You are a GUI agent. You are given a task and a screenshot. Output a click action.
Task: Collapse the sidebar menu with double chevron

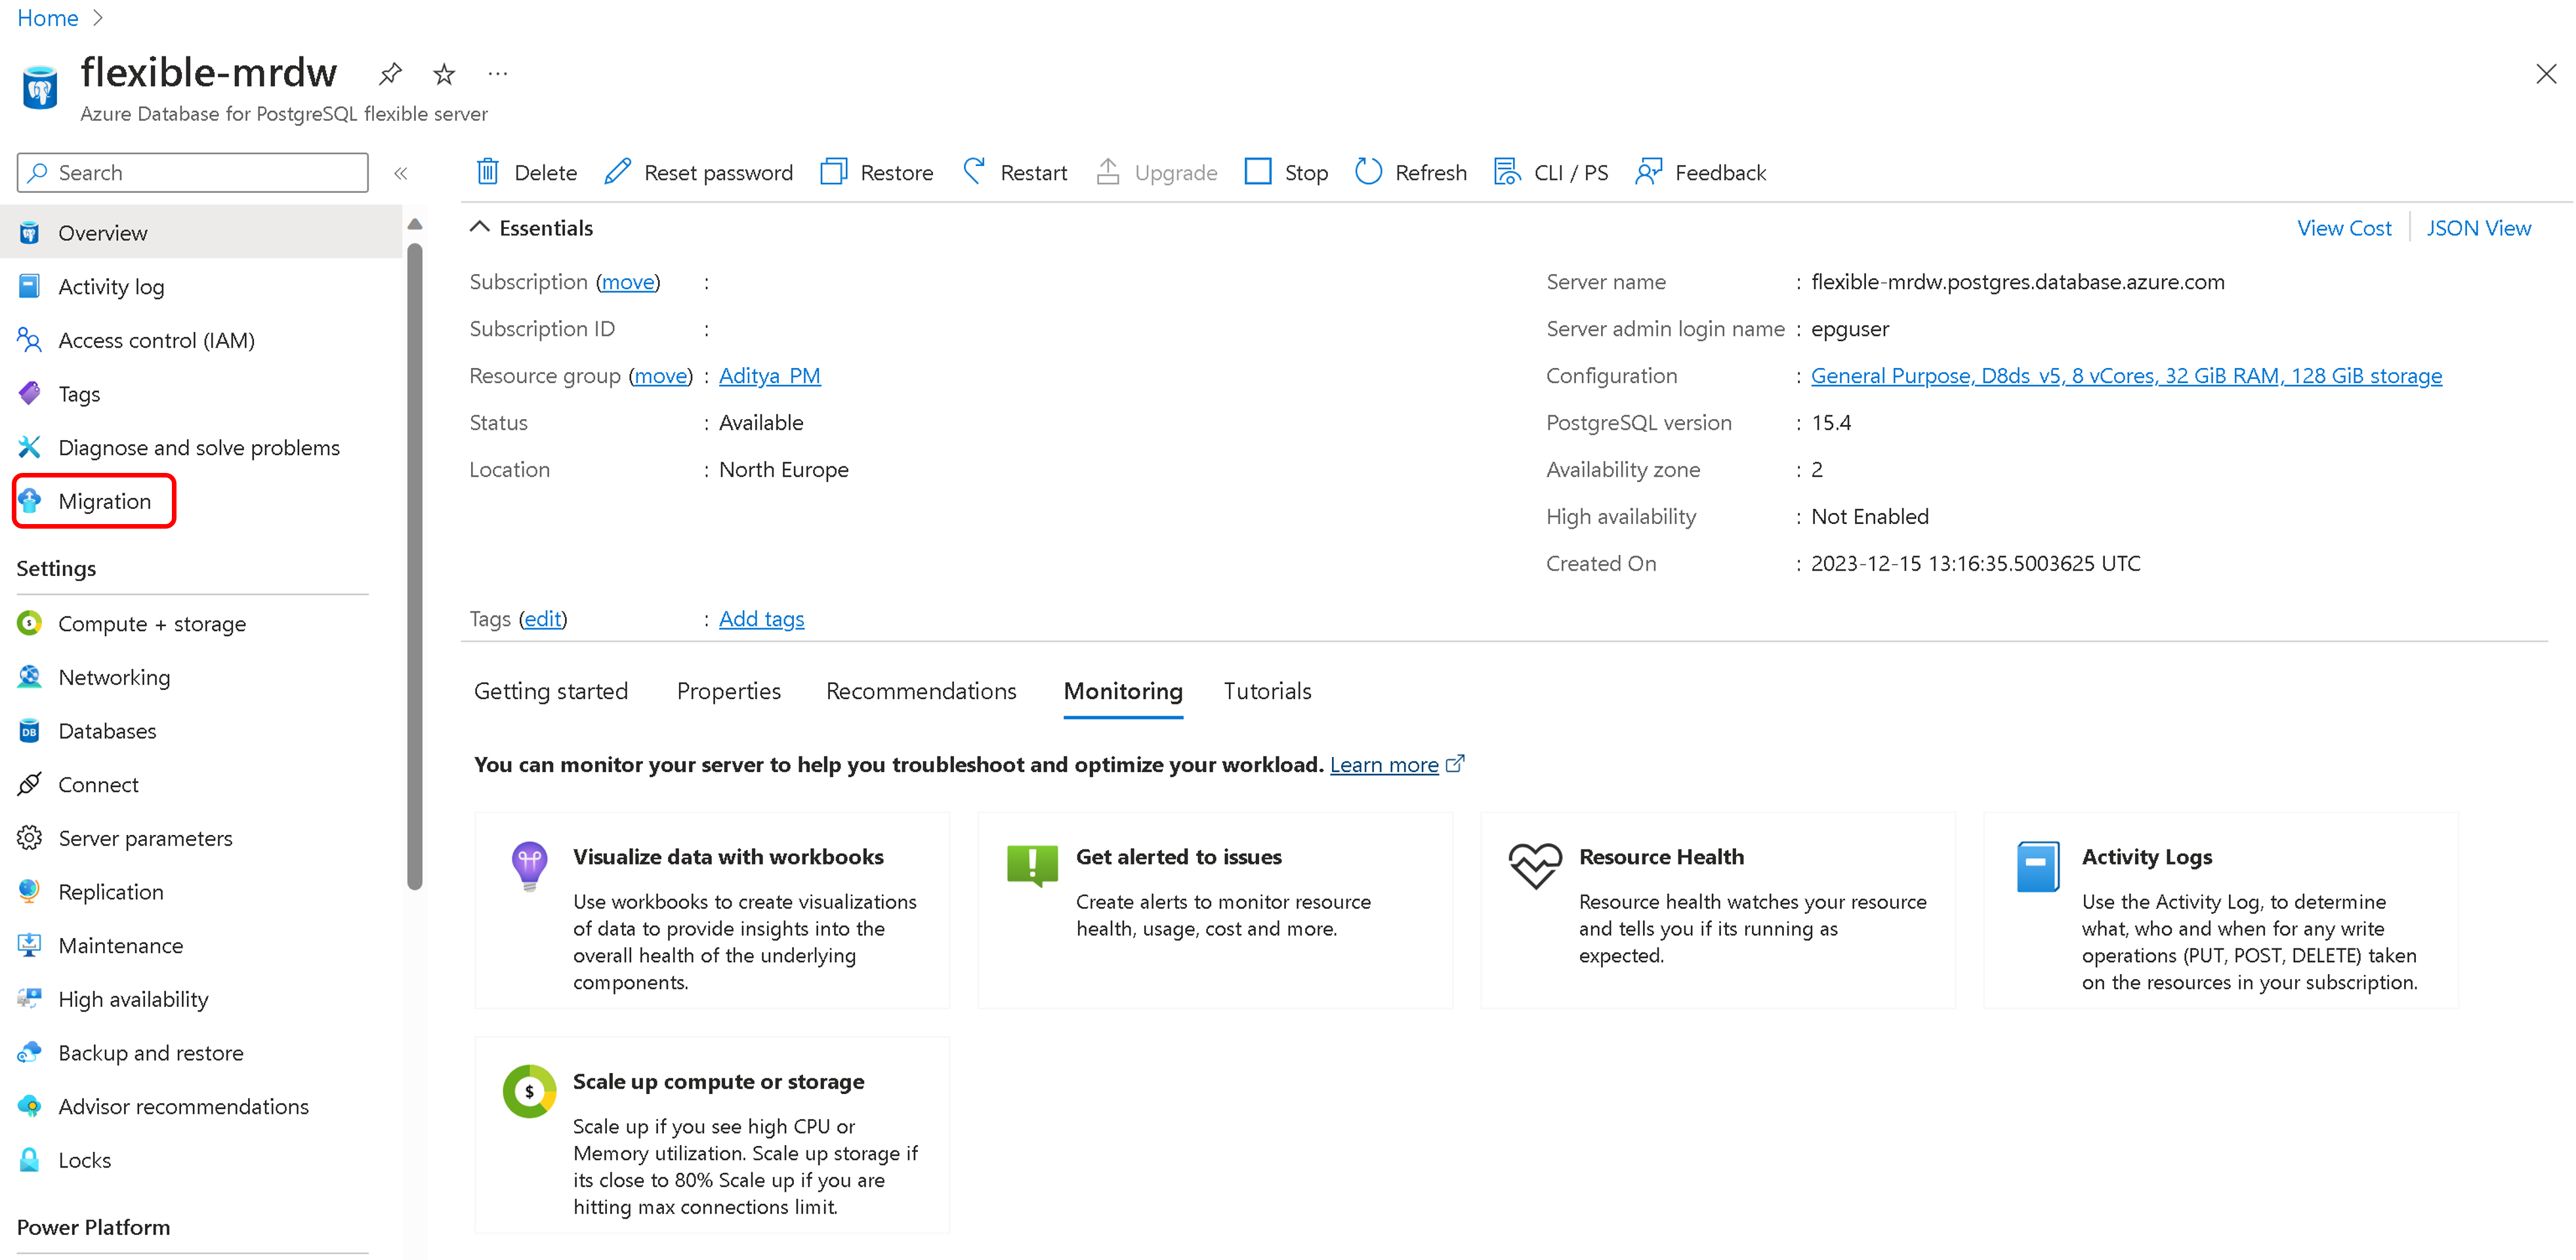pyautogui.click(x=401, y=173)
